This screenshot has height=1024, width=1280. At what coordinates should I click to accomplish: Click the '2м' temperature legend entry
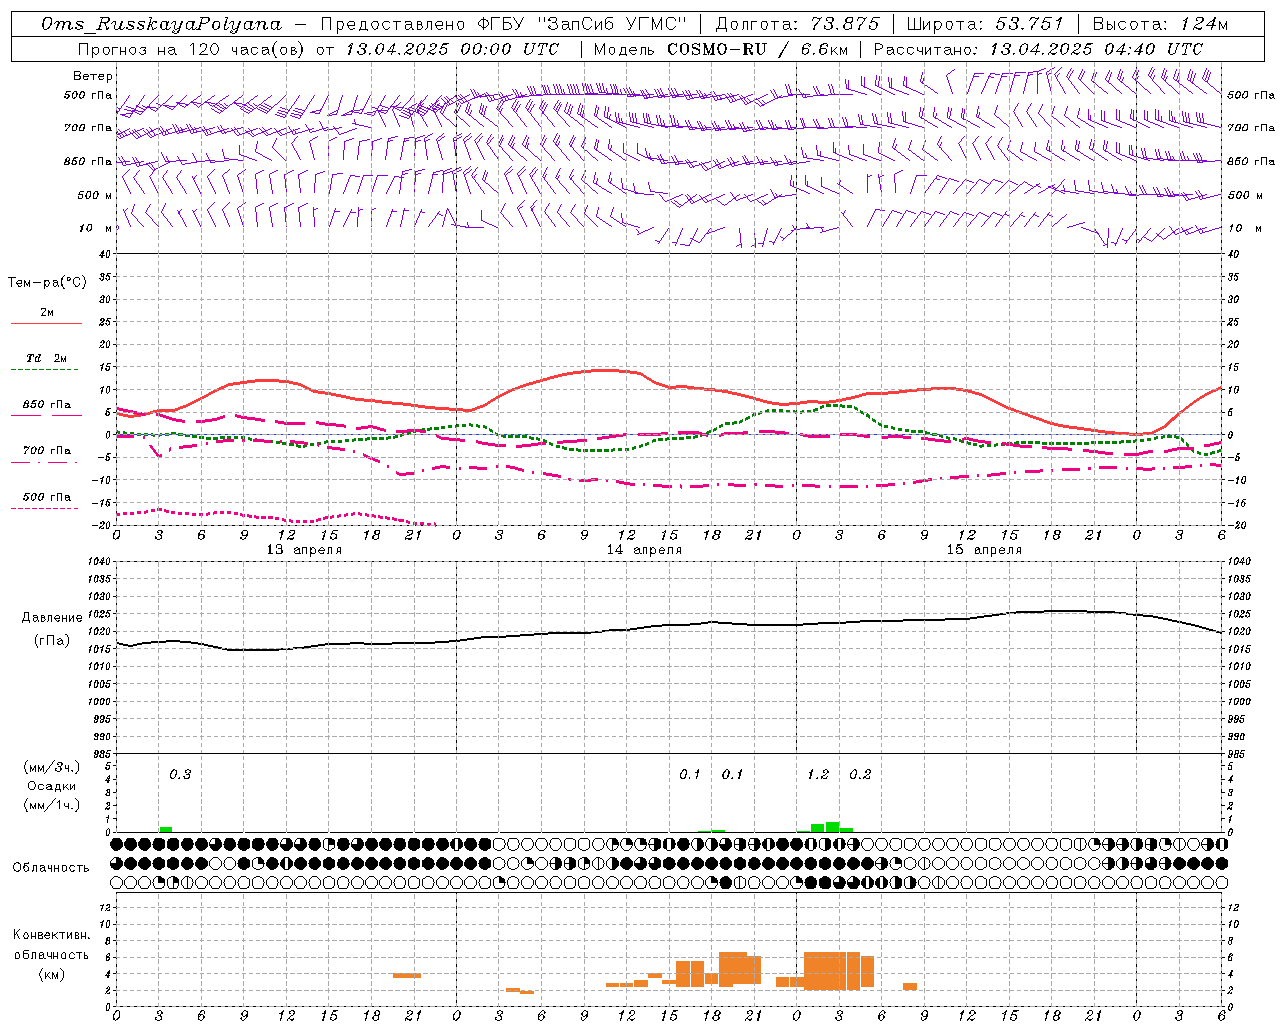(47, 312)
